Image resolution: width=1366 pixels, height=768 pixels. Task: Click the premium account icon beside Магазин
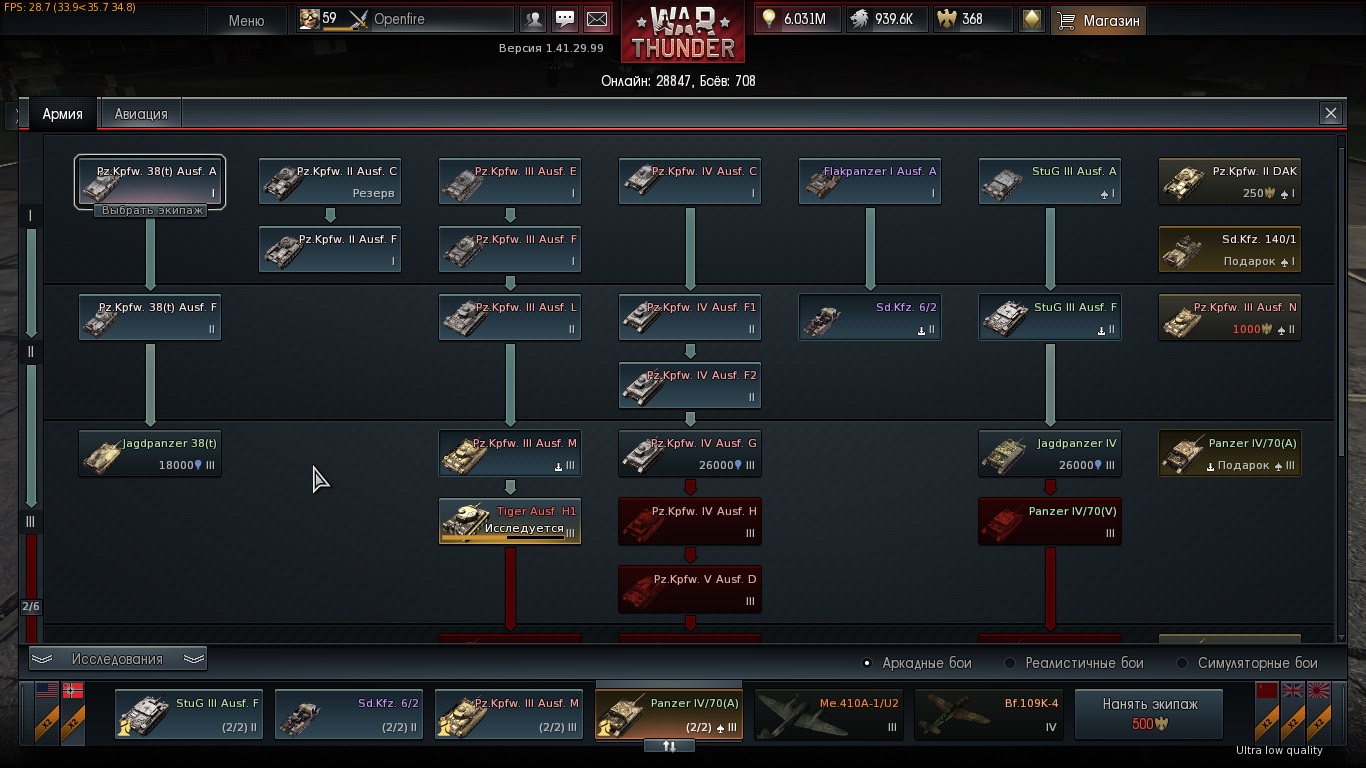point(1032,19)
